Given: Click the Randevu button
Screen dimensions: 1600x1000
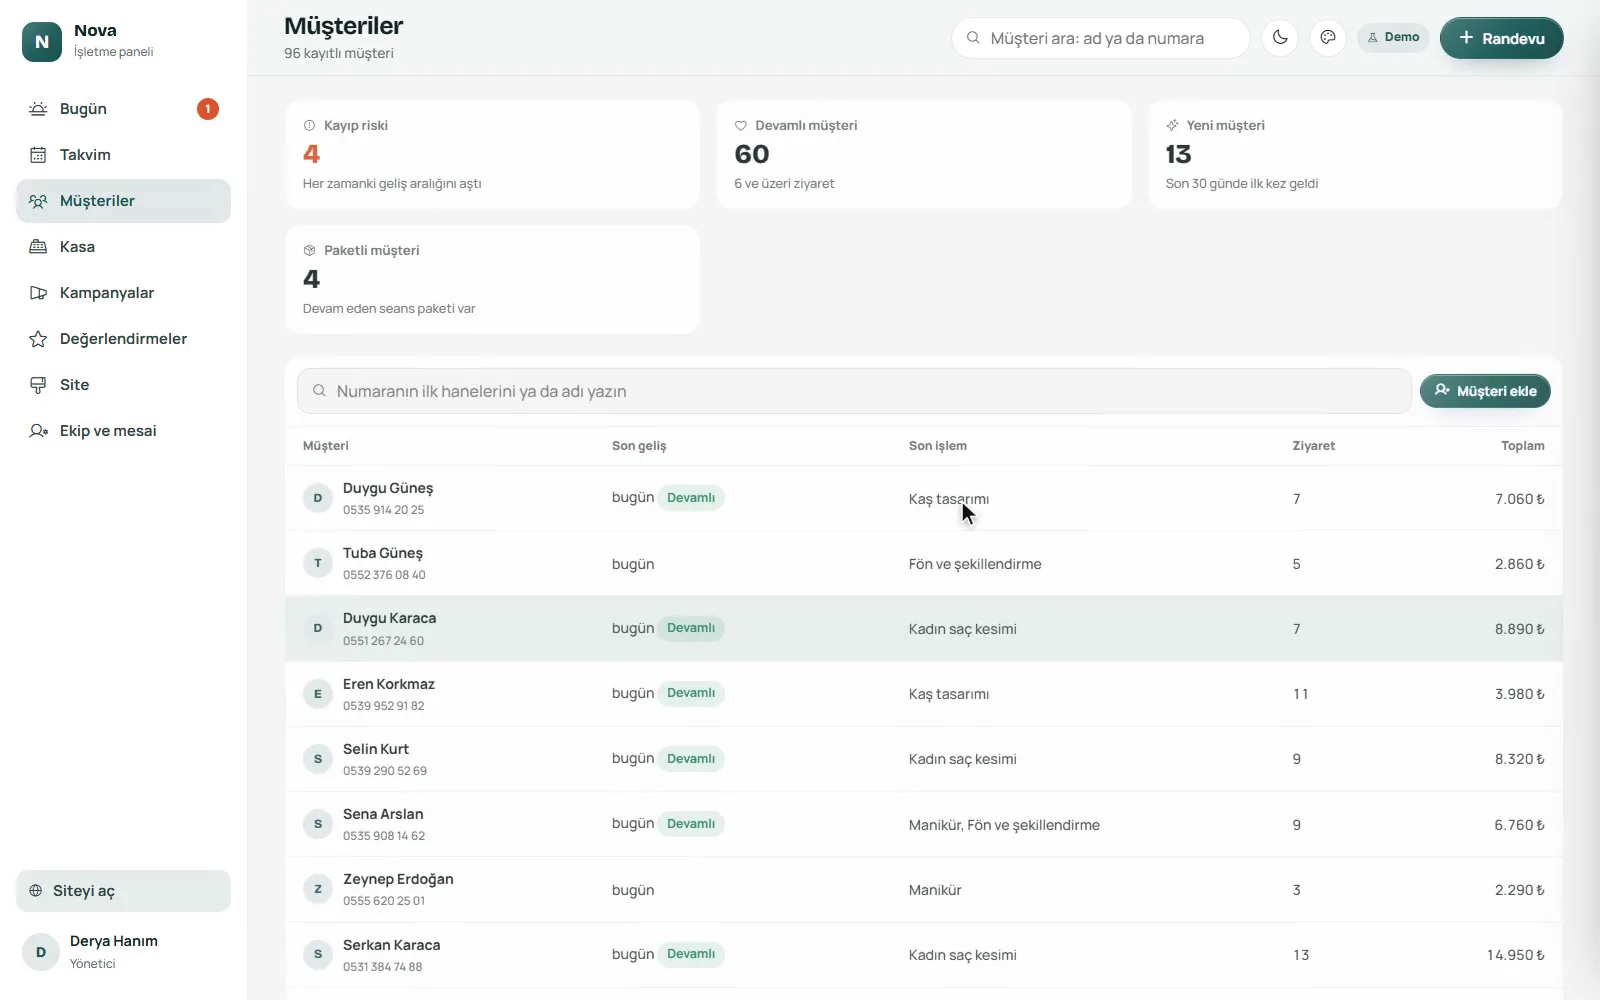Looking at the screenshot, I should coord(1501,38).
